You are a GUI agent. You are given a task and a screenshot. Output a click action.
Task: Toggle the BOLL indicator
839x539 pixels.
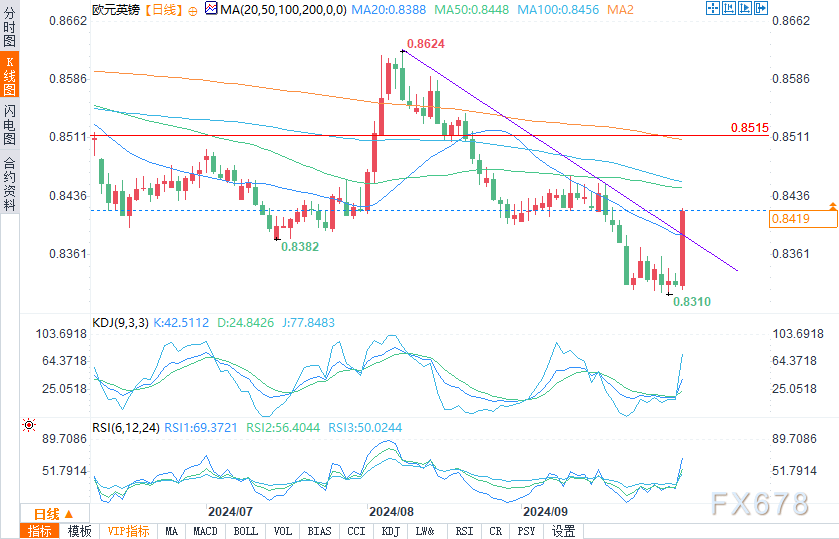pyautogui.click(x=245, y=531)
